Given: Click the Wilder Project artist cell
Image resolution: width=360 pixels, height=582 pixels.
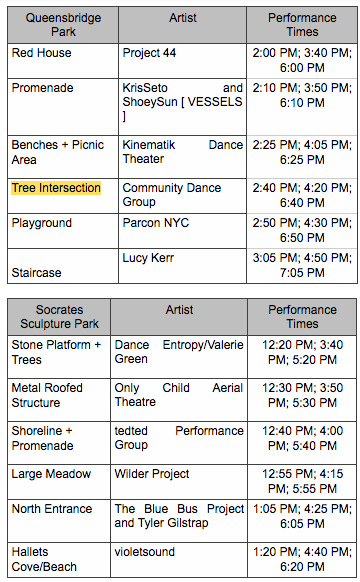Looking at the screenshot, I should (x=179, y=482).
